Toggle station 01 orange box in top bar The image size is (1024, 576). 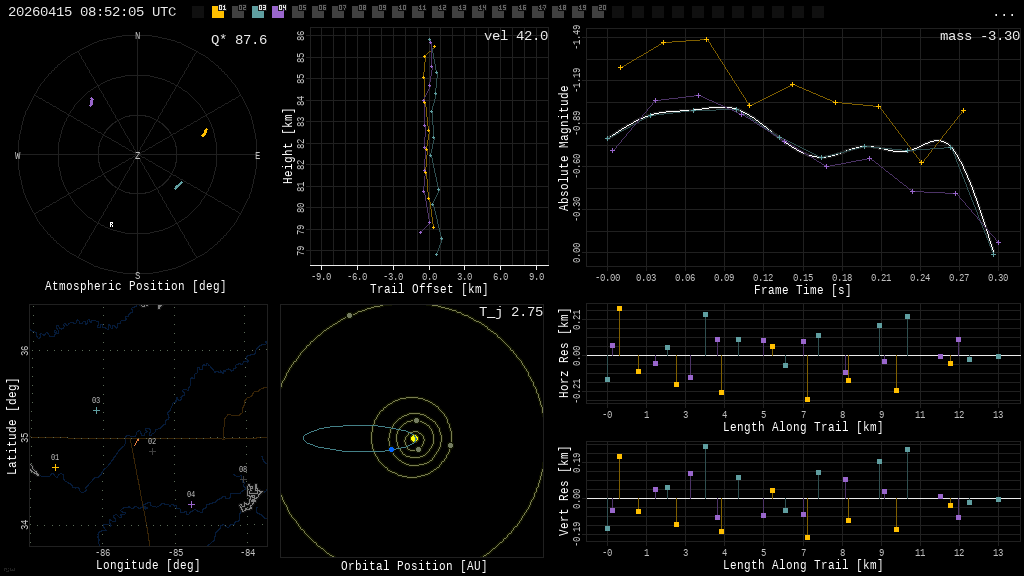click(x=218, y=12)
